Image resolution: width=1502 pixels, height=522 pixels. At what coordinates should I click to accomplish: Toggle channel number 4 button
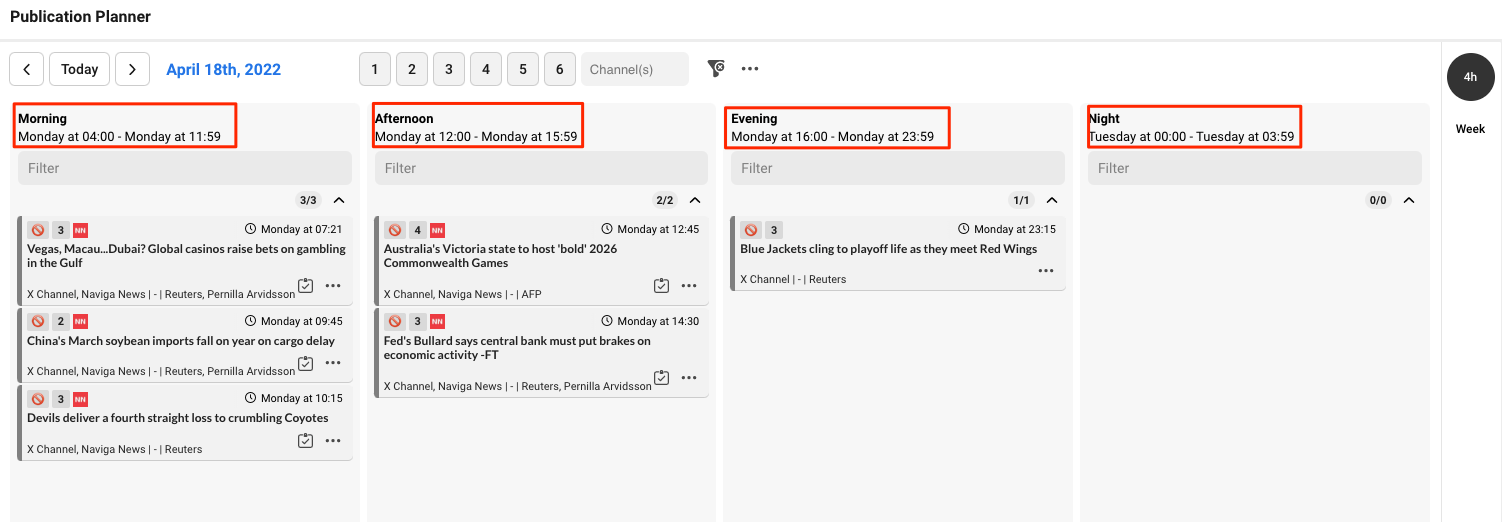point(486,69)
